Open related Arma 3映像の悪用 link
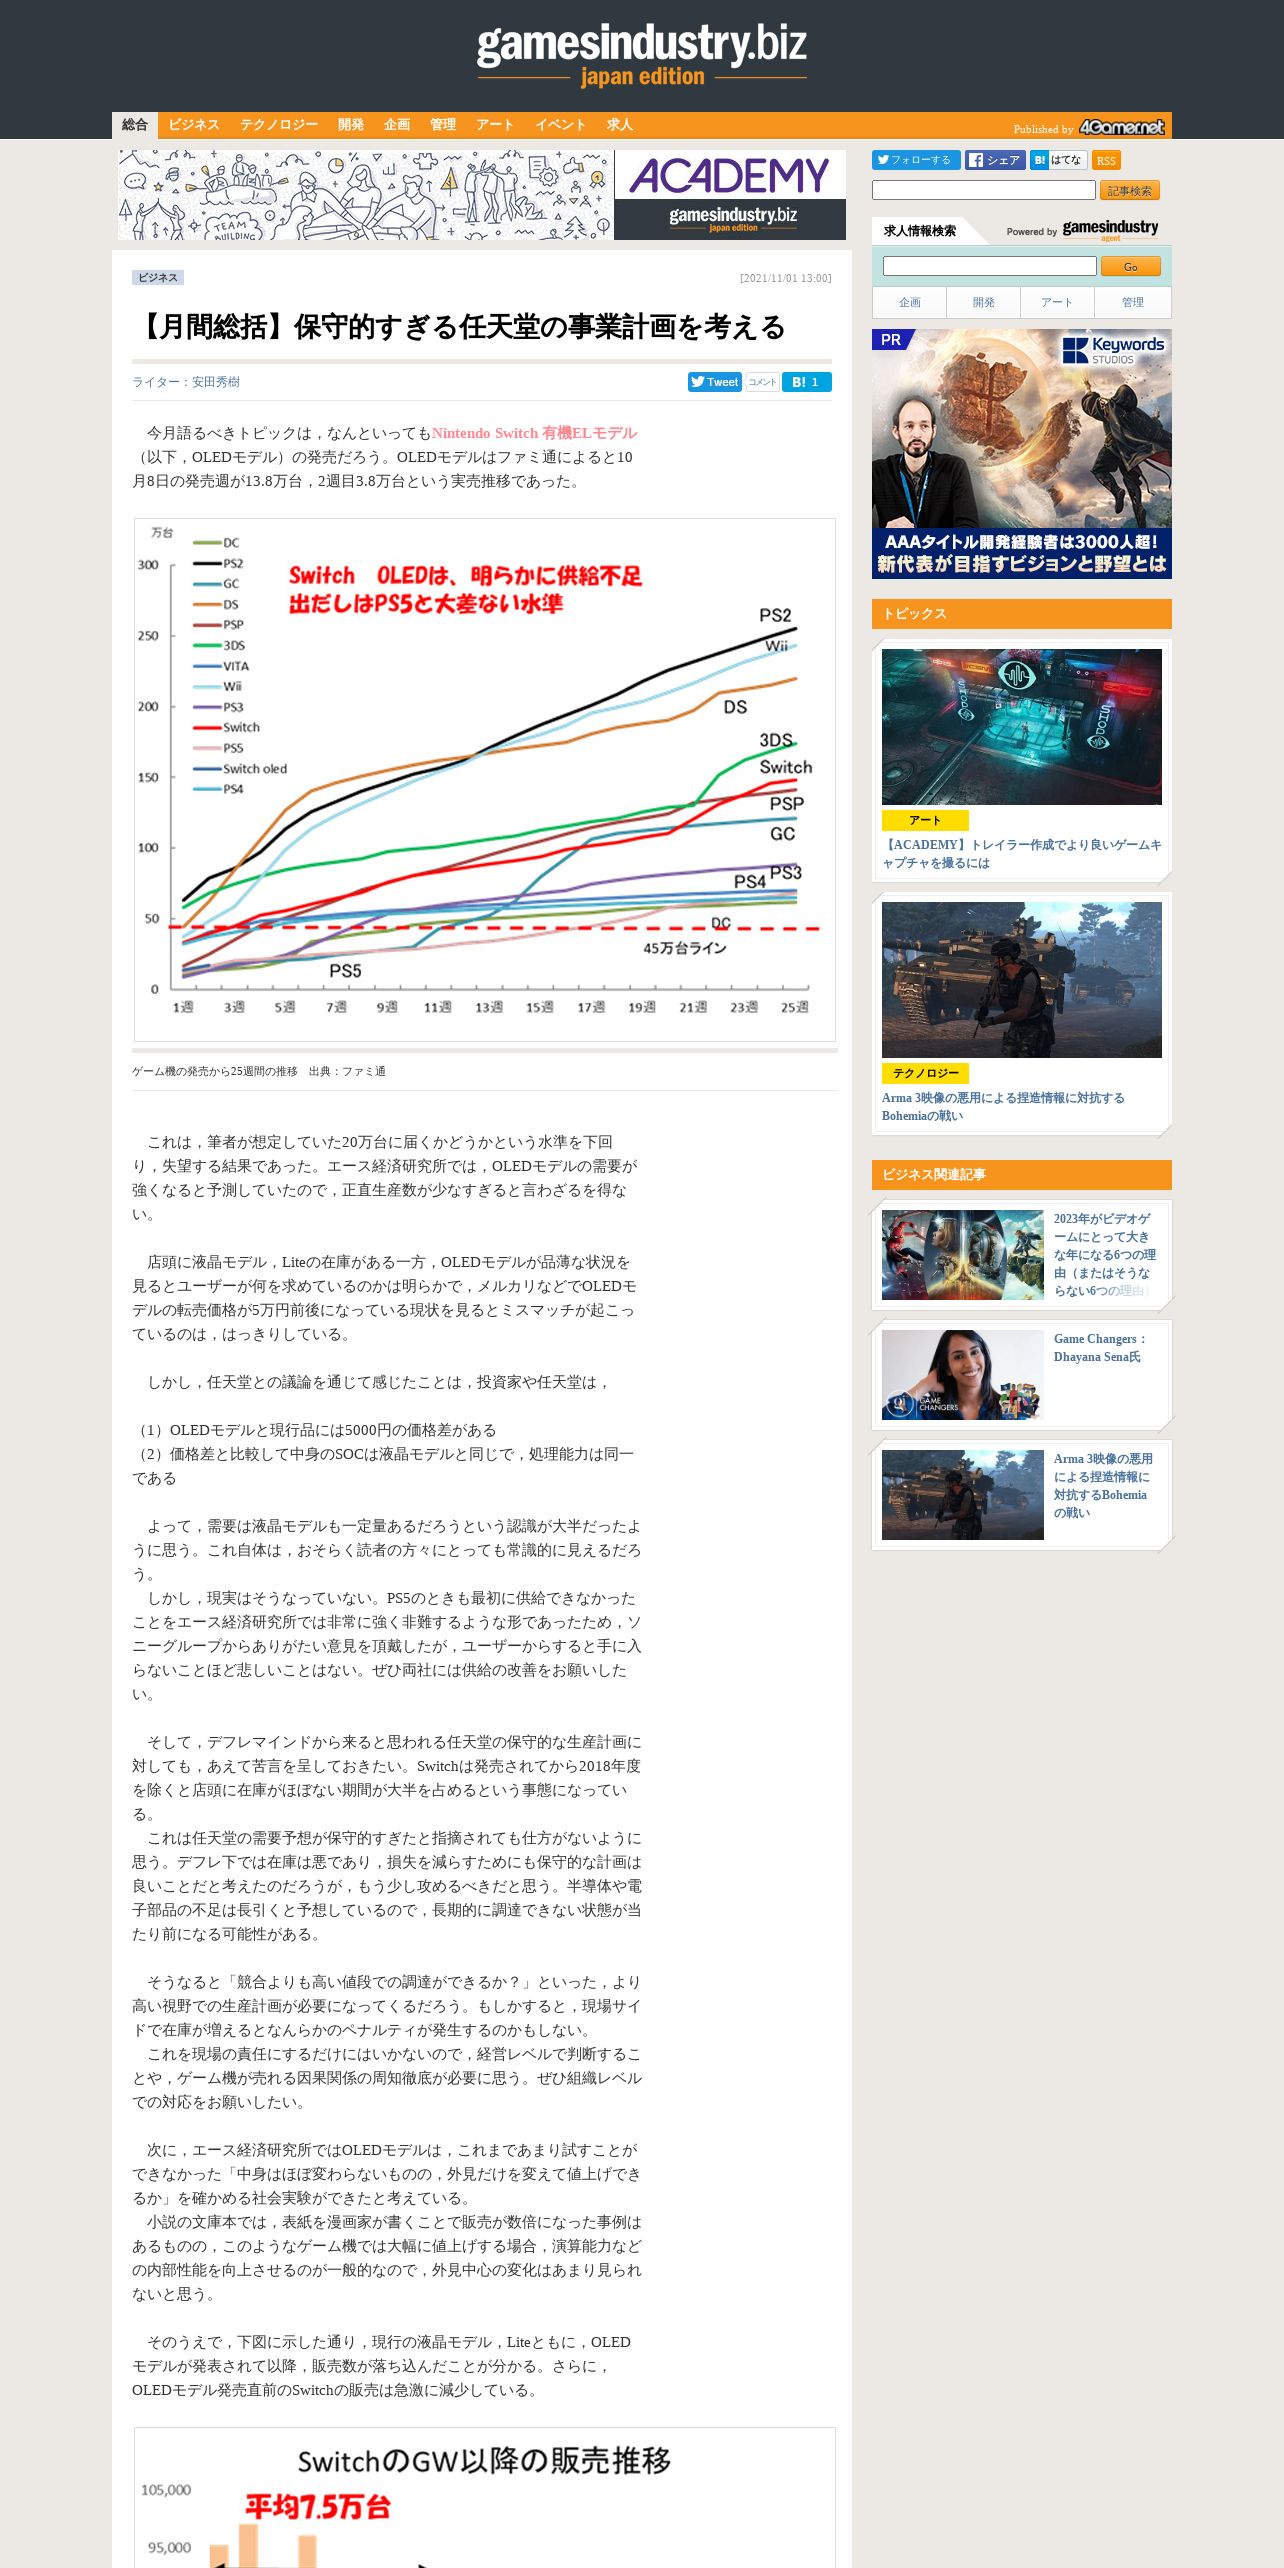Viewport: 1284px width, 2568px height. 1103,1485
